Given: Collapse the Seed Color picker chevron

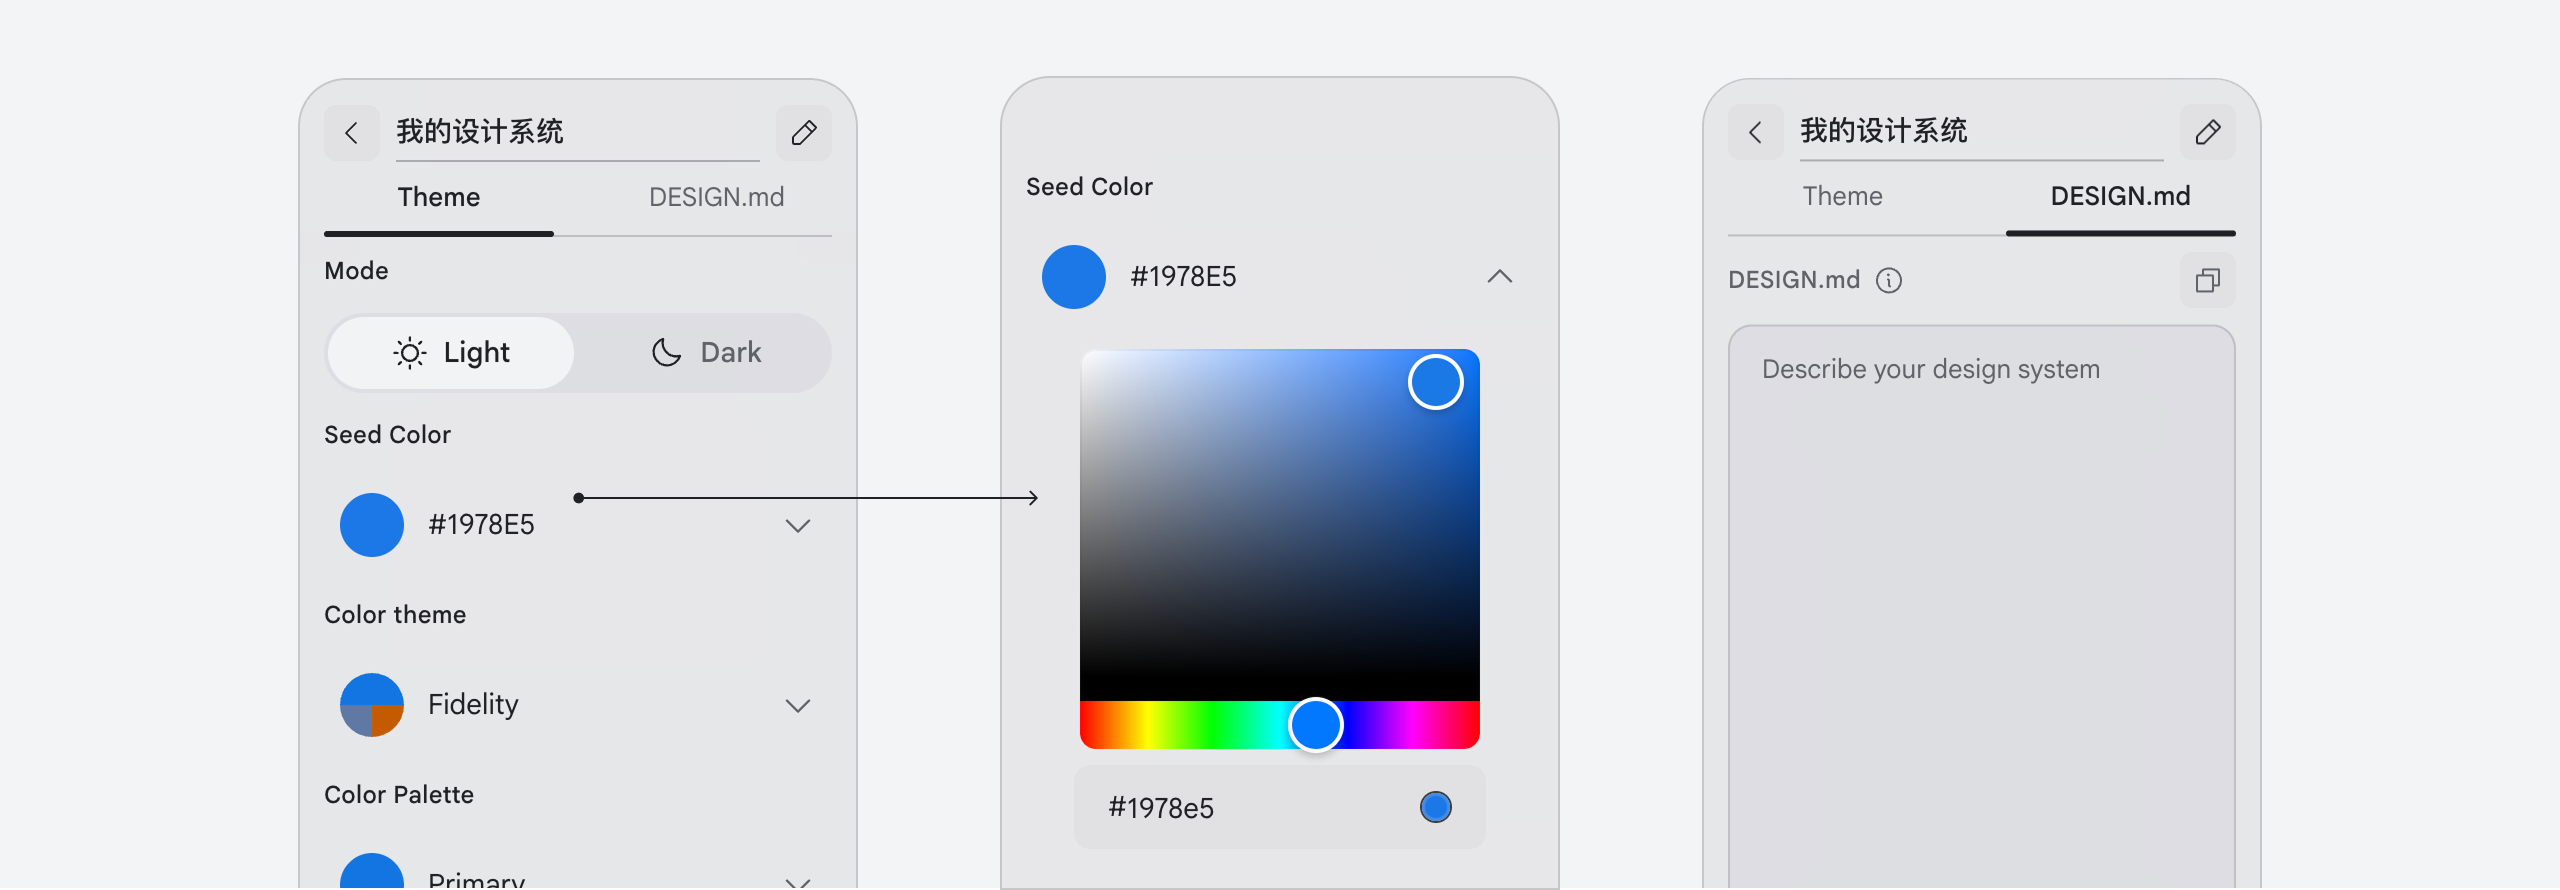Looking at the screenshot, I should [1499, 277].
